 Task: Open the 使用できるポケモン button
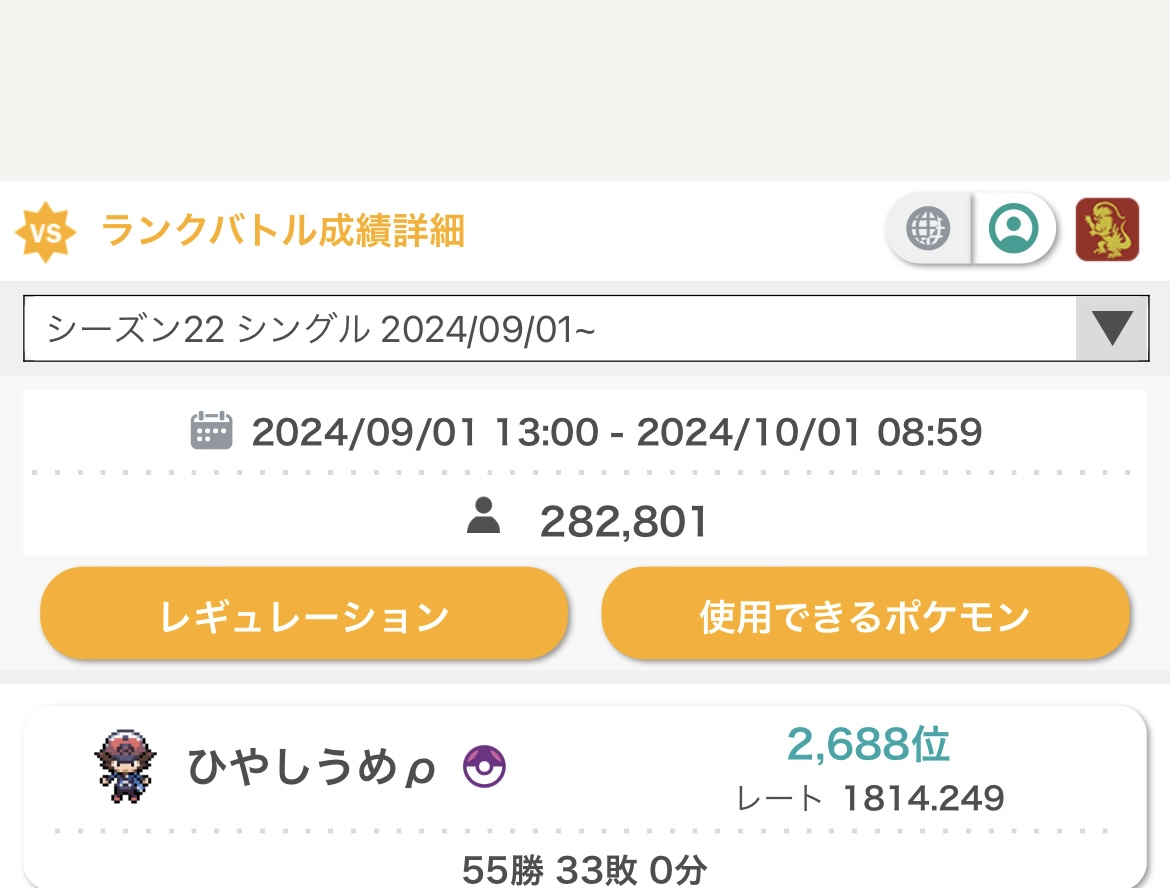[x=866, y=613]
